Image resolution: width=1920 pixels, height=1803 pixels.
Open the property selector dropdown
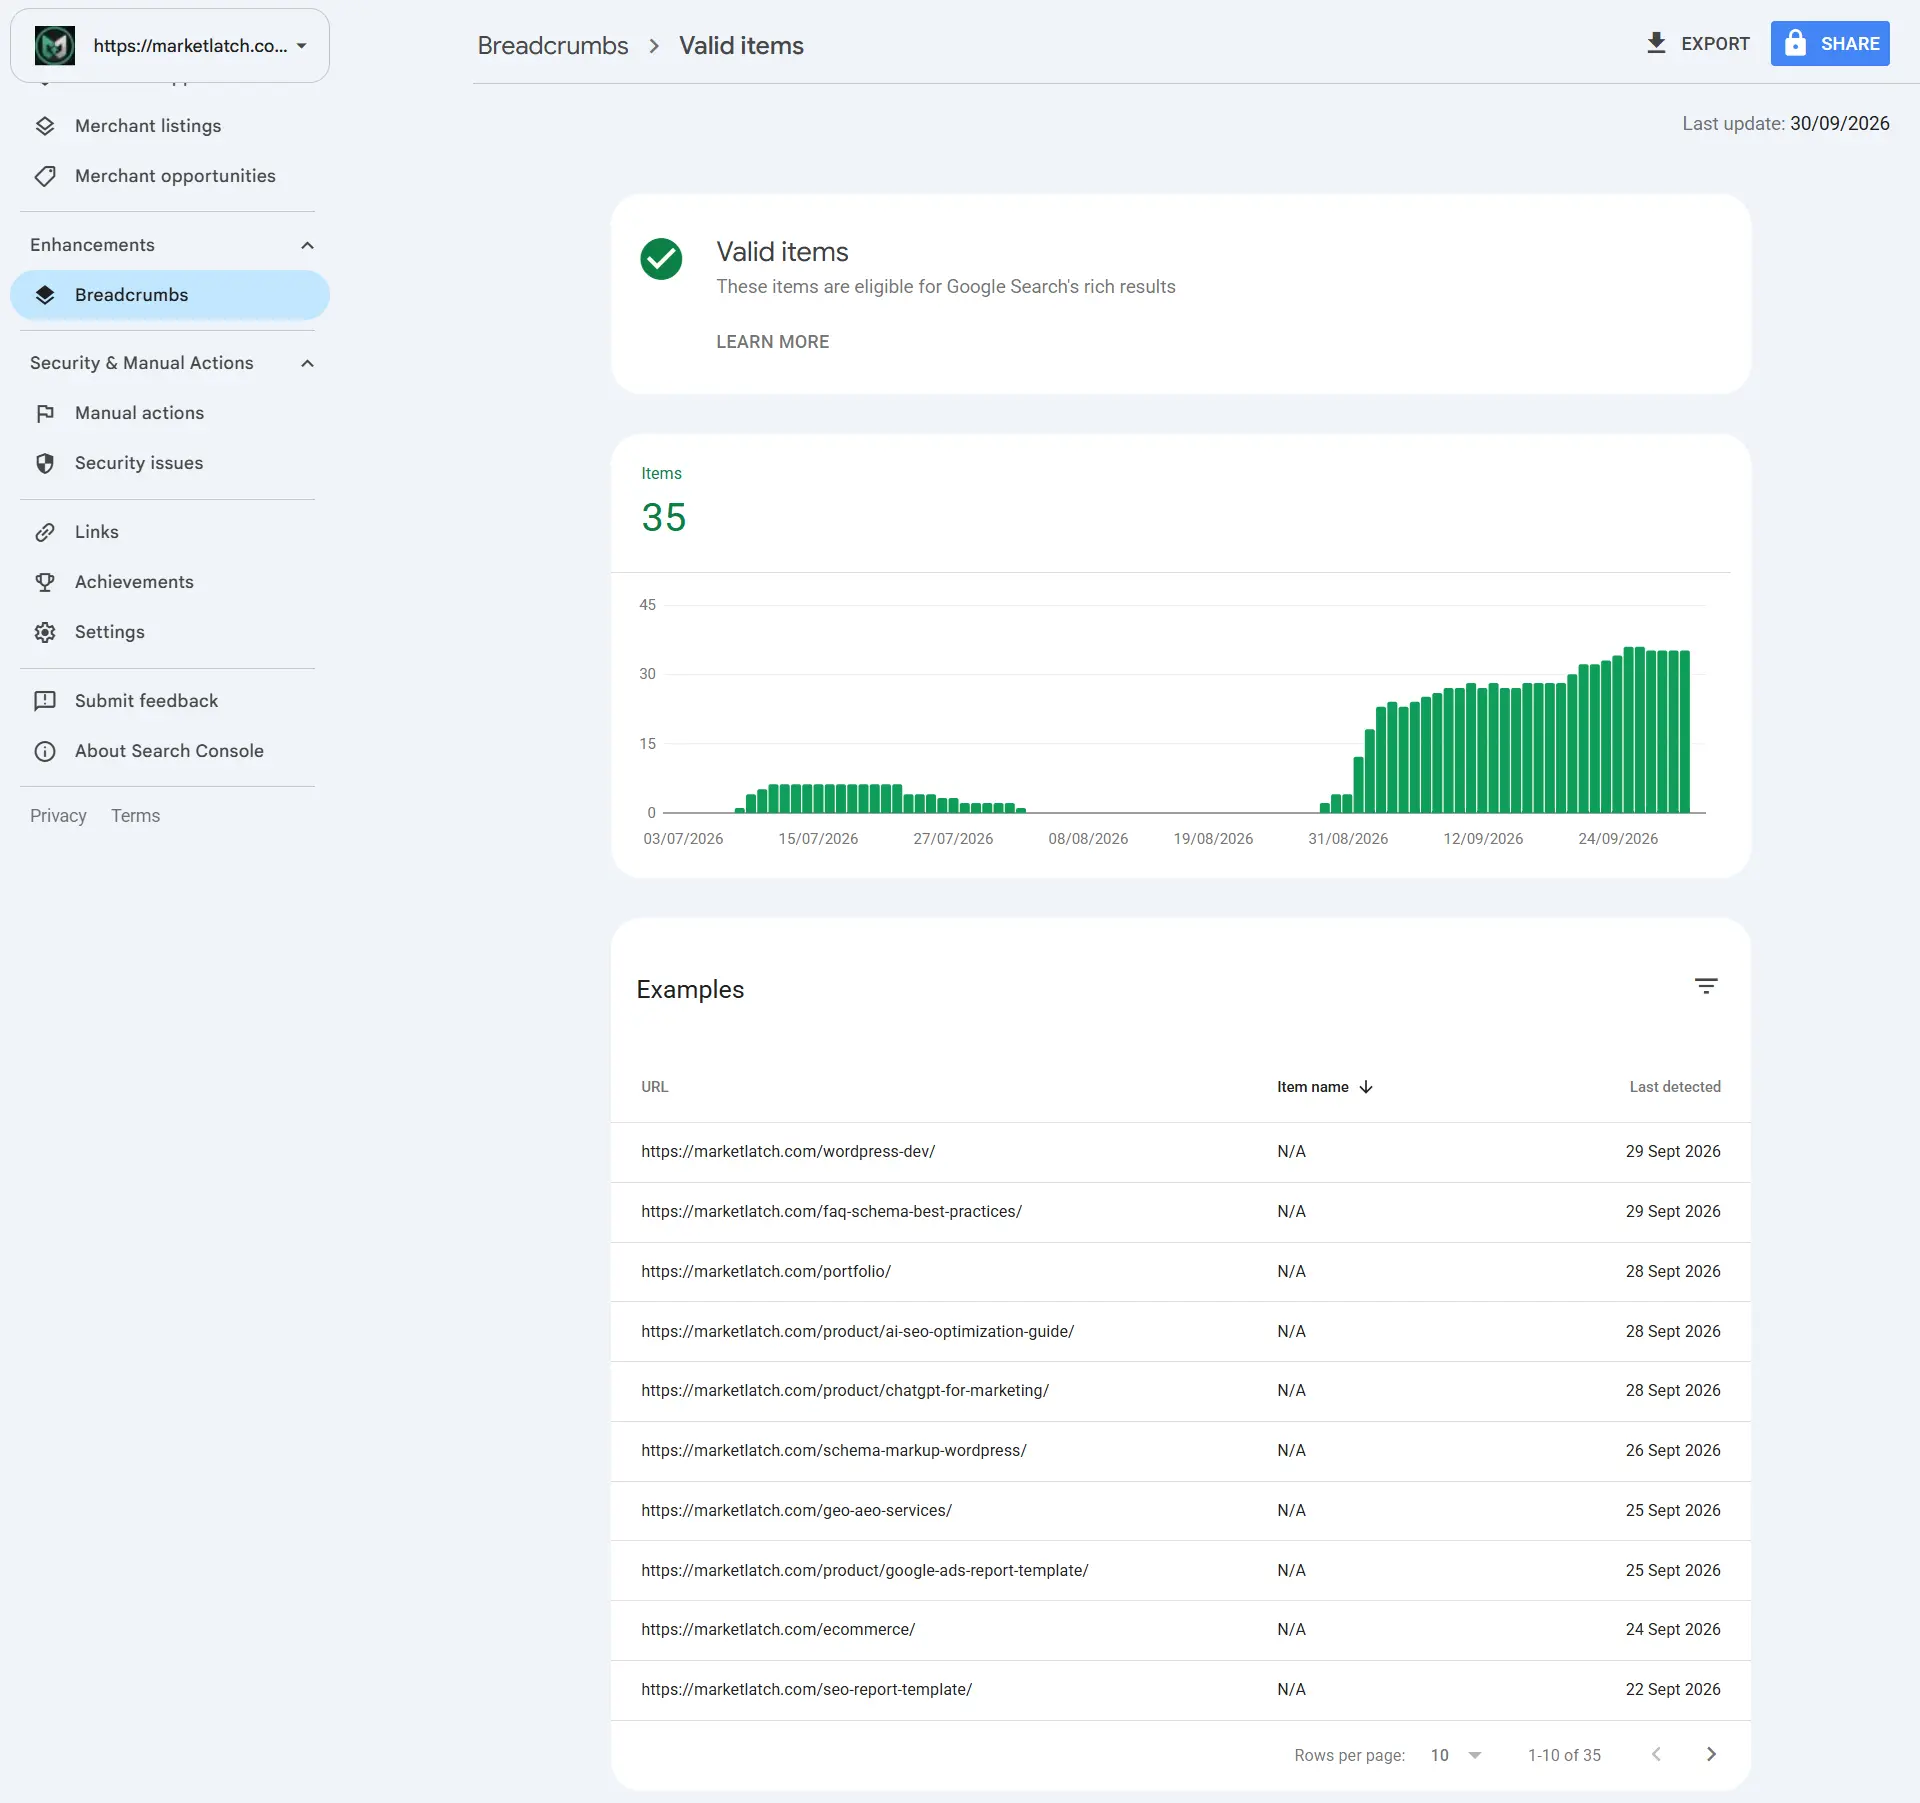click(x=170, y=46)
